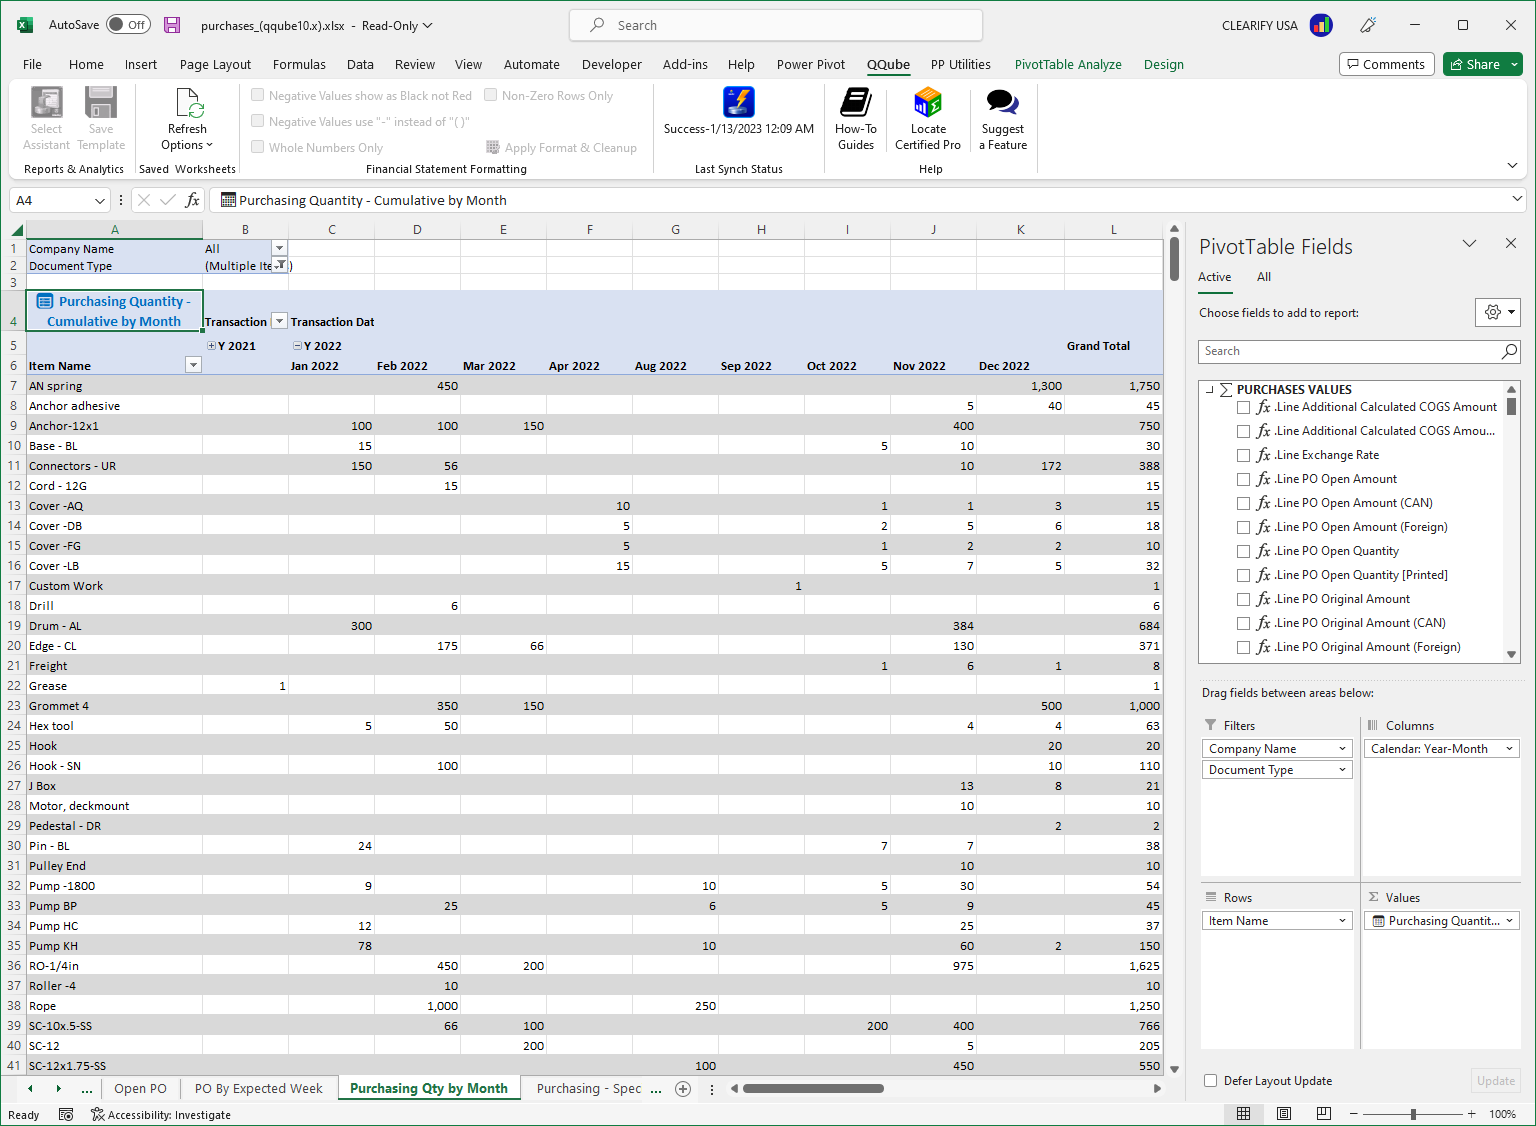Click the CLEARIFY USA account avatar
Image resolution: width=1536 pixels, height=1126 pixels.
click(1321, 25)
